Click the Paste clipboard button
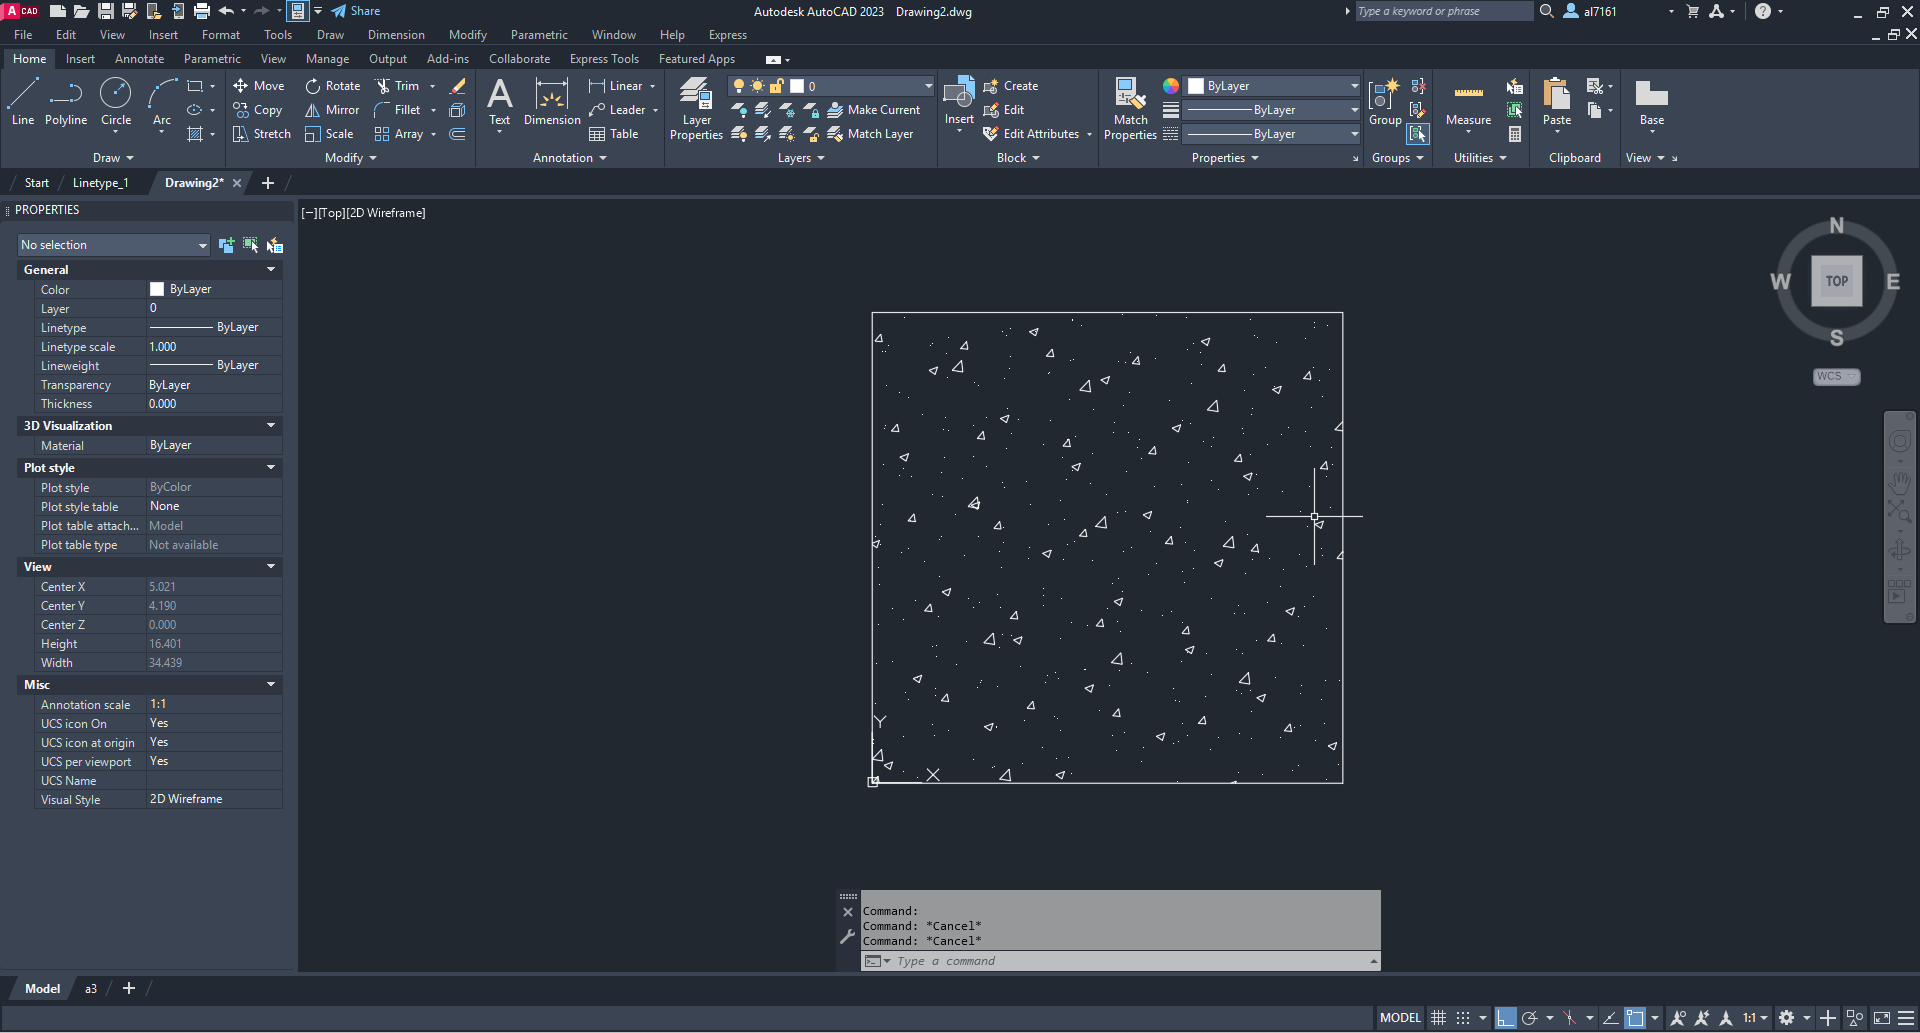Image resolution: width=1920 pixels, height=1033 pixels. (1557, 103)
